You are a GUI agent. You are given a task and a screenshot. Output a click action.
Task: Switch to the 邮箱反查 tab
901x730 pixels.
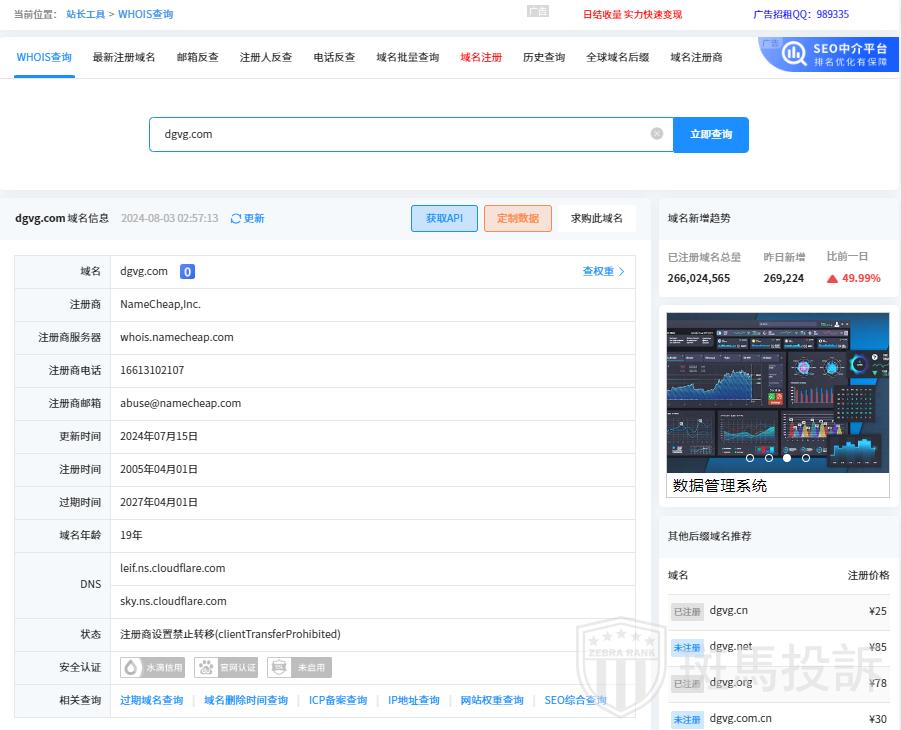tap(197, 58)
